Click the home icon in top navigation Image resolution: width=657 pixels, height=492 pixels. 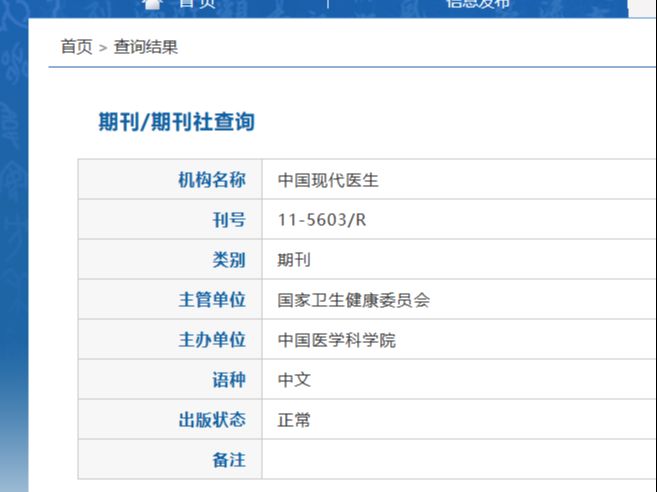pyautogui.click(x=153, y=4)
